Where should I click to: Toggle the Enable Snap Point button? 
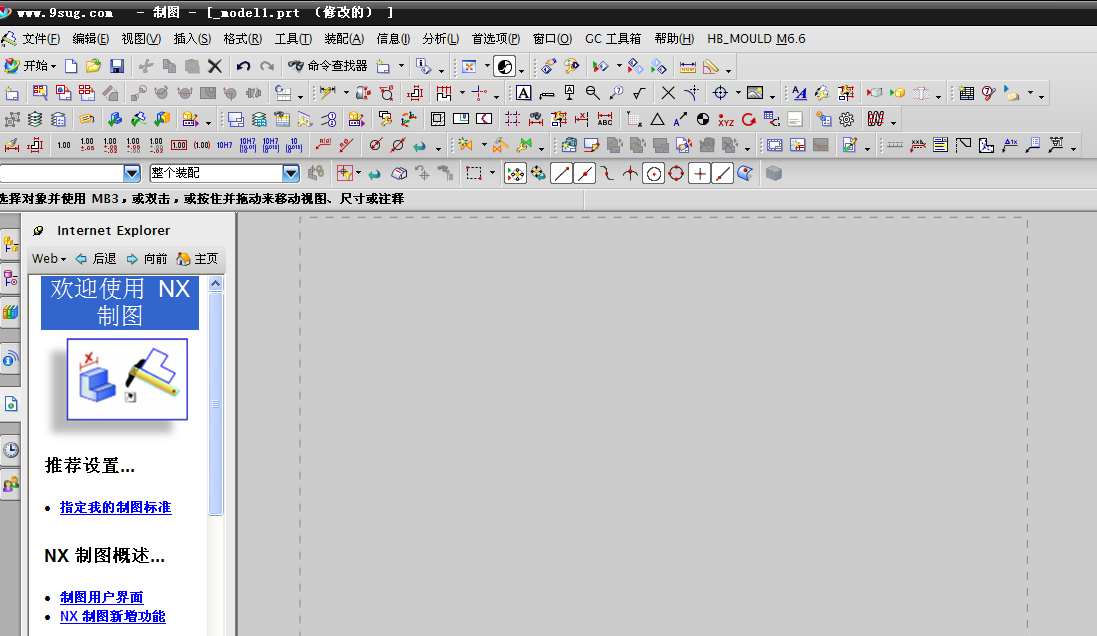coord(515,174)
